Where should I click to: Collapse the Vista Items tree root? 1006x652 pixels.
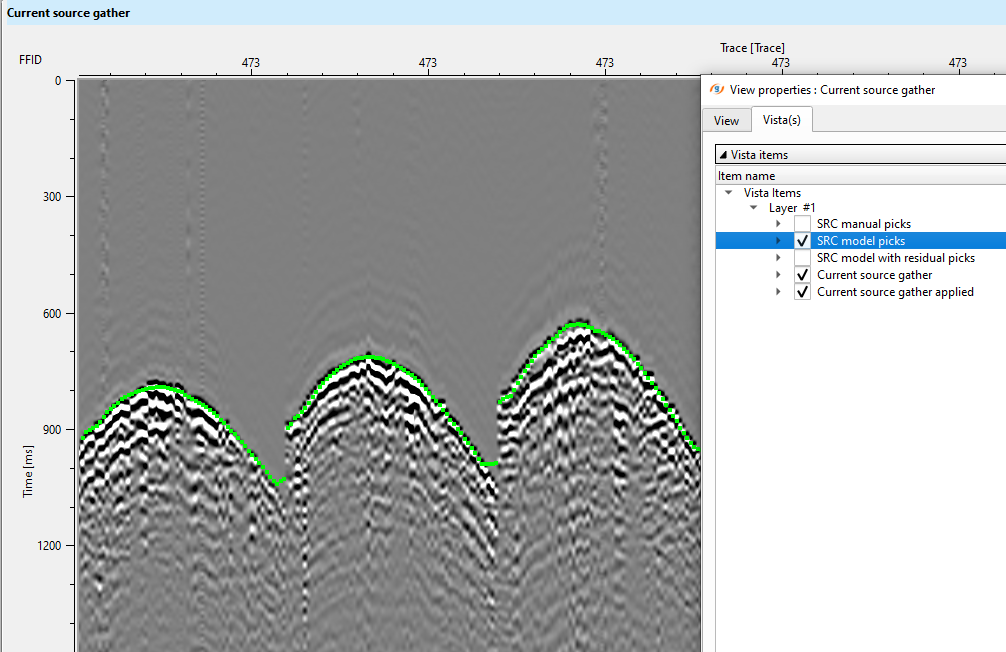[729, 193]
